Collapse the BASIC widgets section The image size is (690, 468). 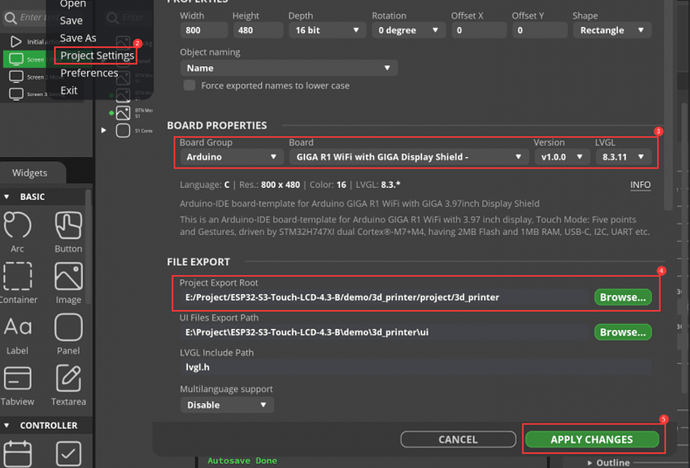pos(7,197)
